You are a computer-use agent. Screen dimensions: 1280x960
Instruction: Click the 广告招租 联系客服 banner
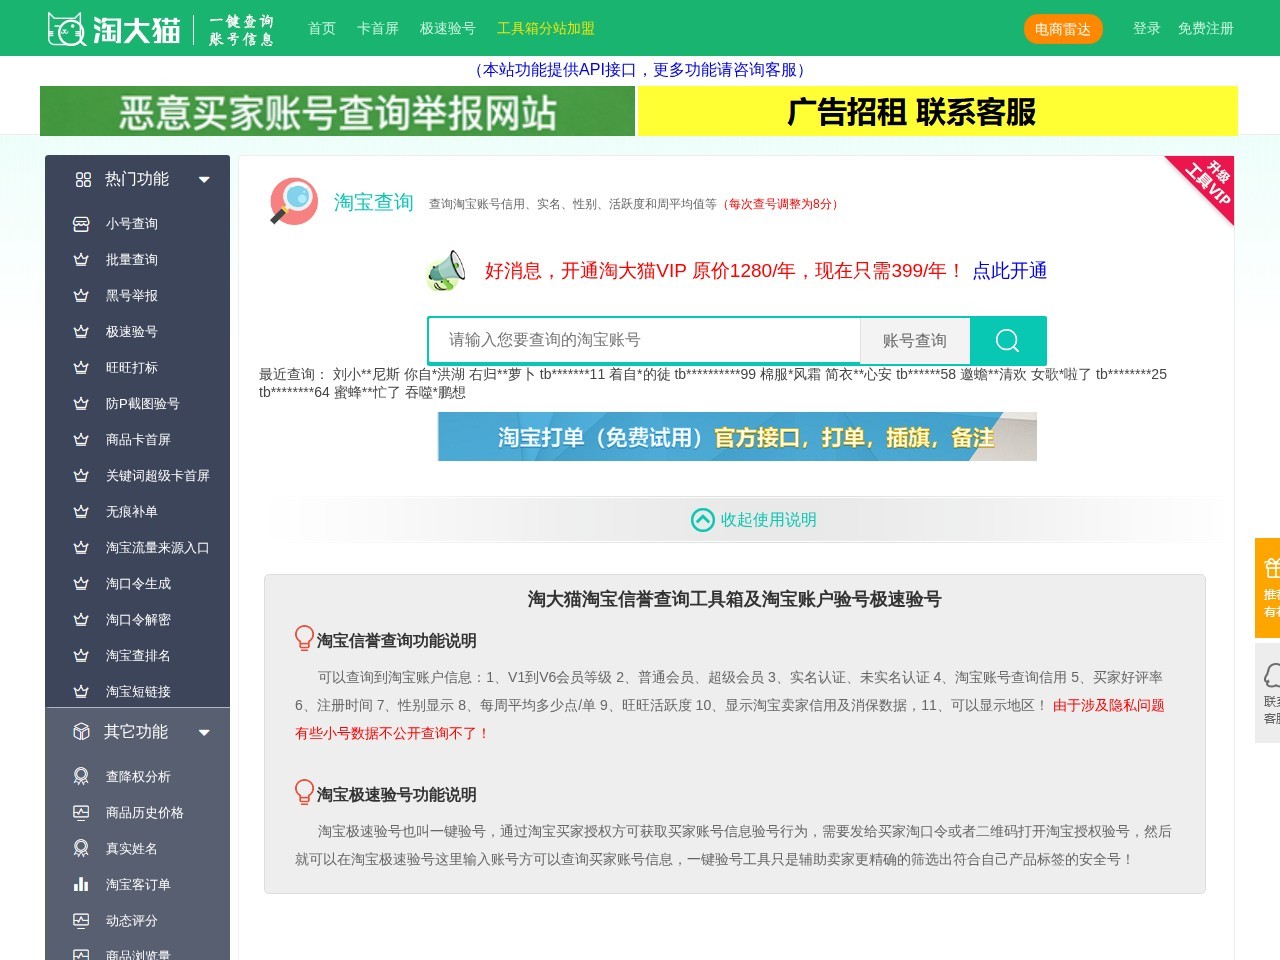coord(938,111)
